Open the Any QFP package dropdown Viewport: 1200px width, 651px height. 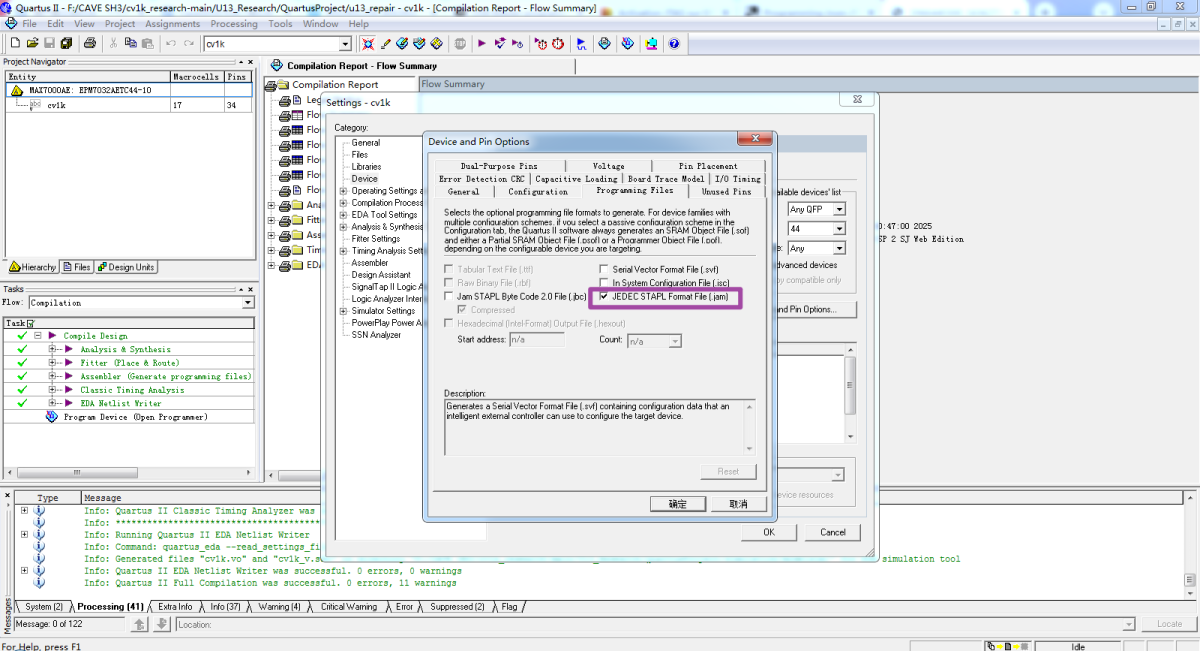pyautogui.click(x=839, y=209)
